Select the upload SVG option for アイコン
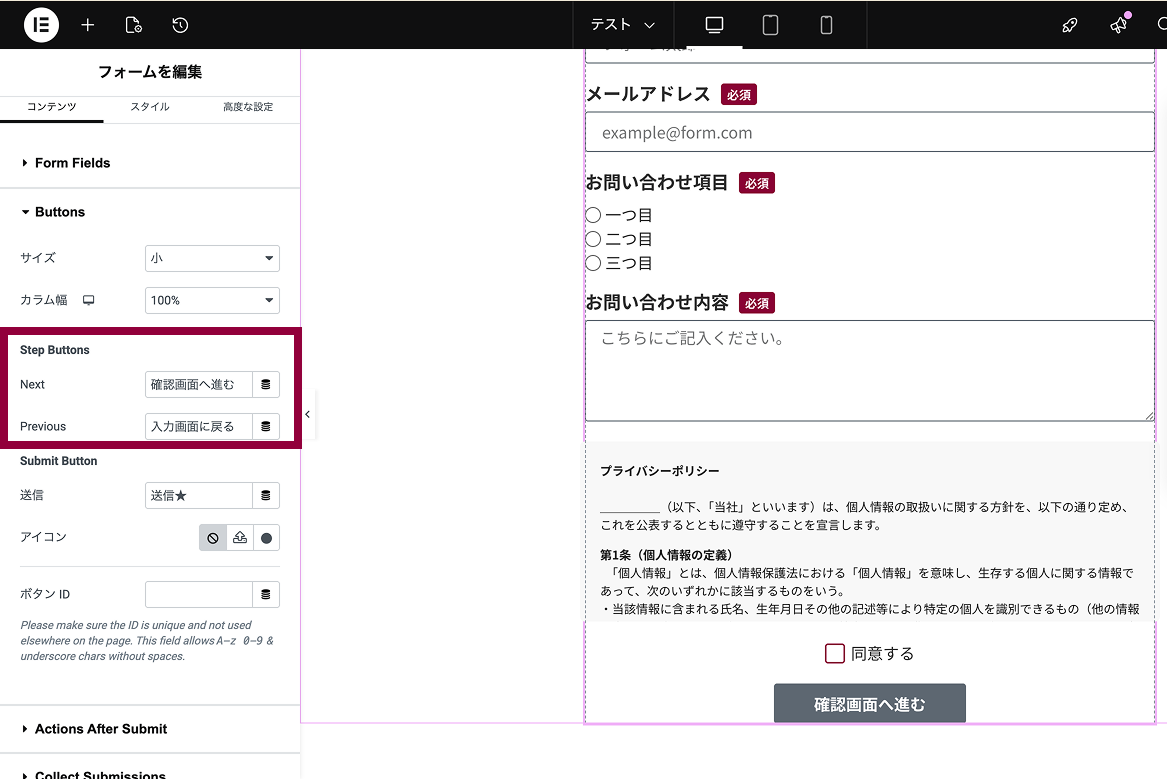 240,537
